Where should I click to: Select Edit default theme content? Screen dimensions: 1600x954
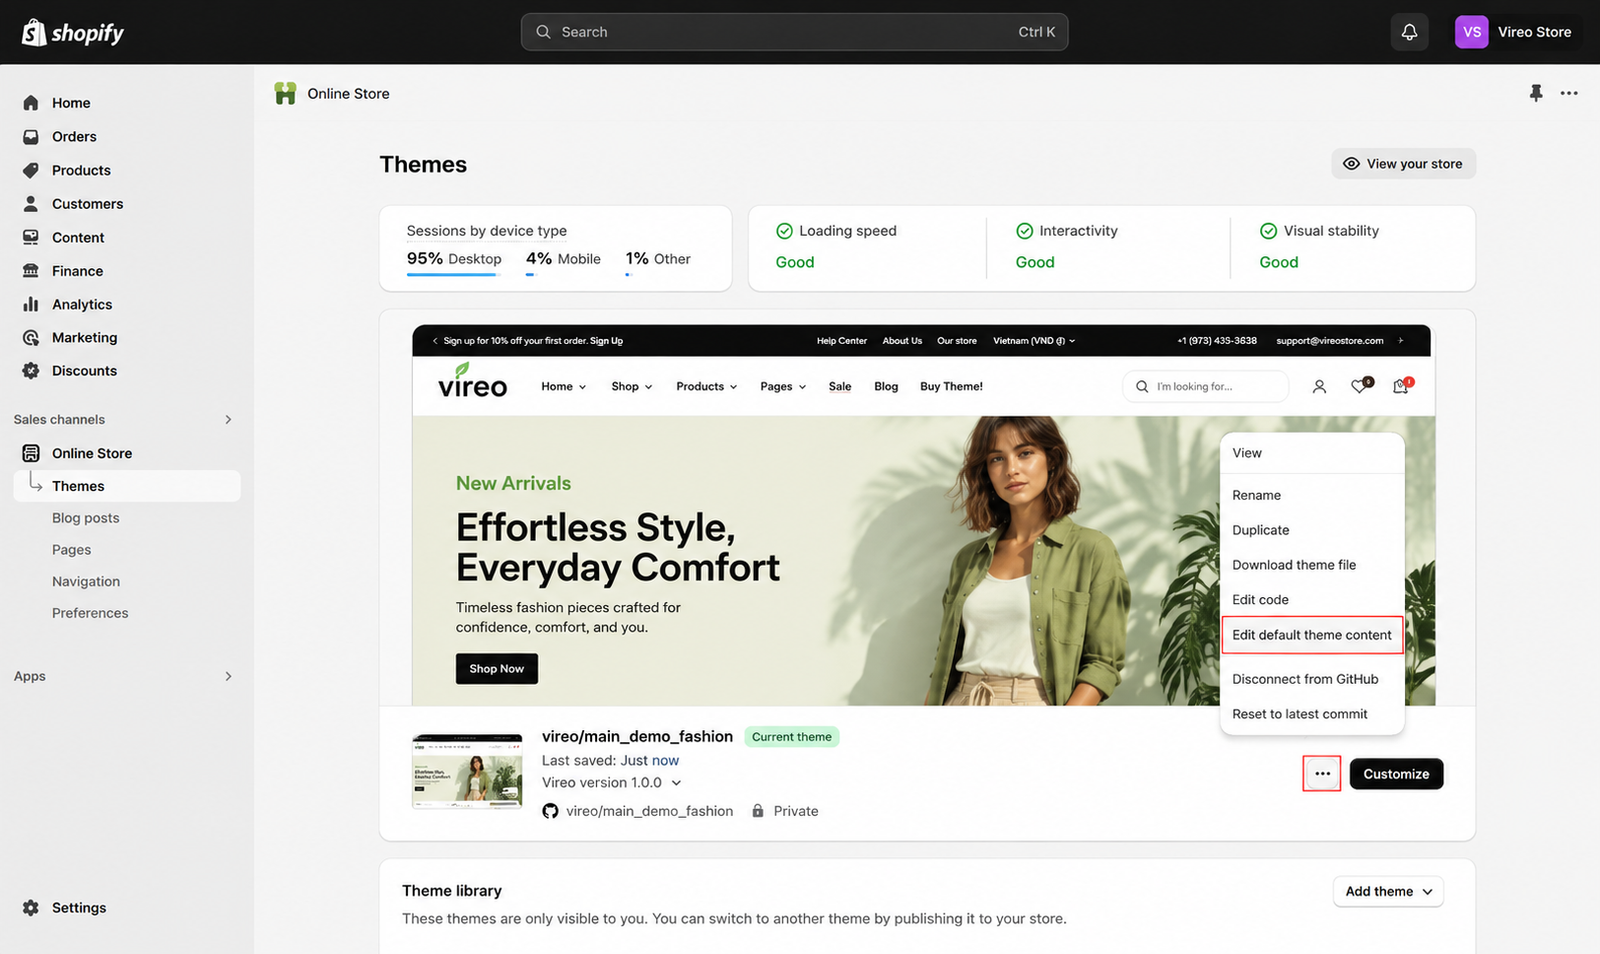(1312, 635)
